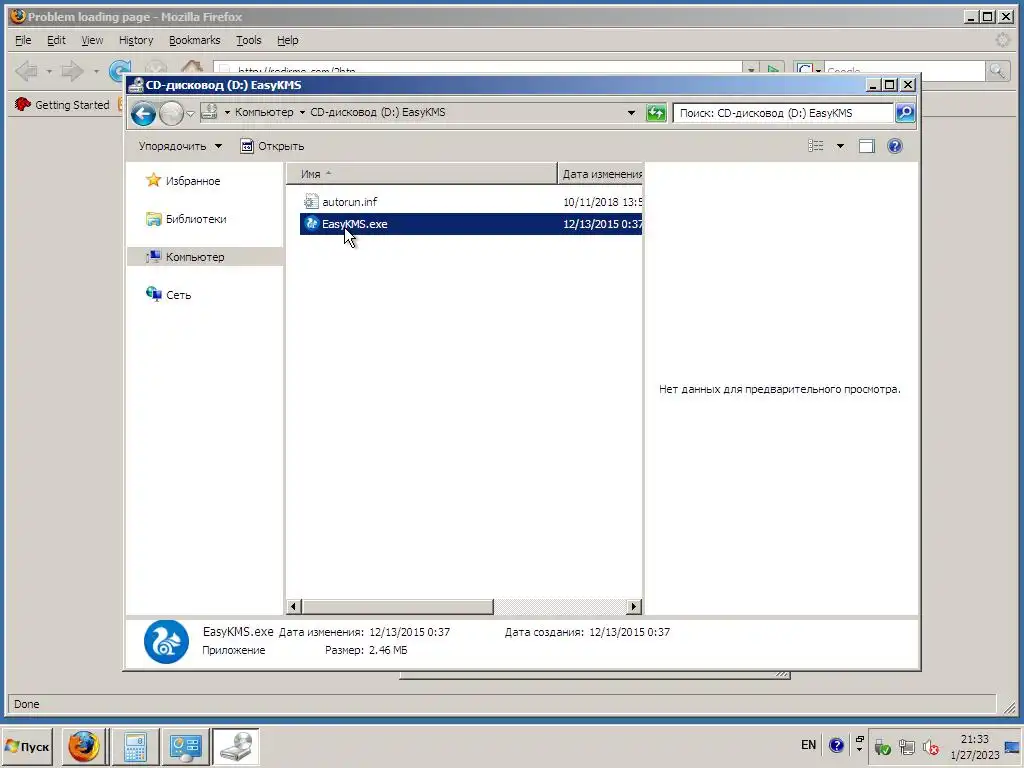Toggle the preview pane button
Image resolution: width=1024 pixels, height=768 pixels.
click(x=867, y=146)
